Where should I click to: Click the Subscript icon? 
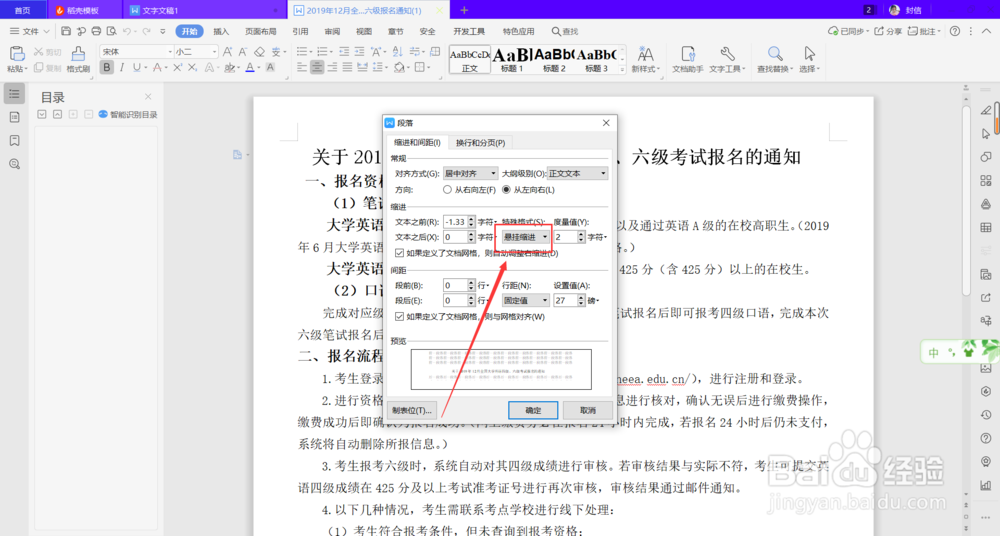(x=192, y=67)
